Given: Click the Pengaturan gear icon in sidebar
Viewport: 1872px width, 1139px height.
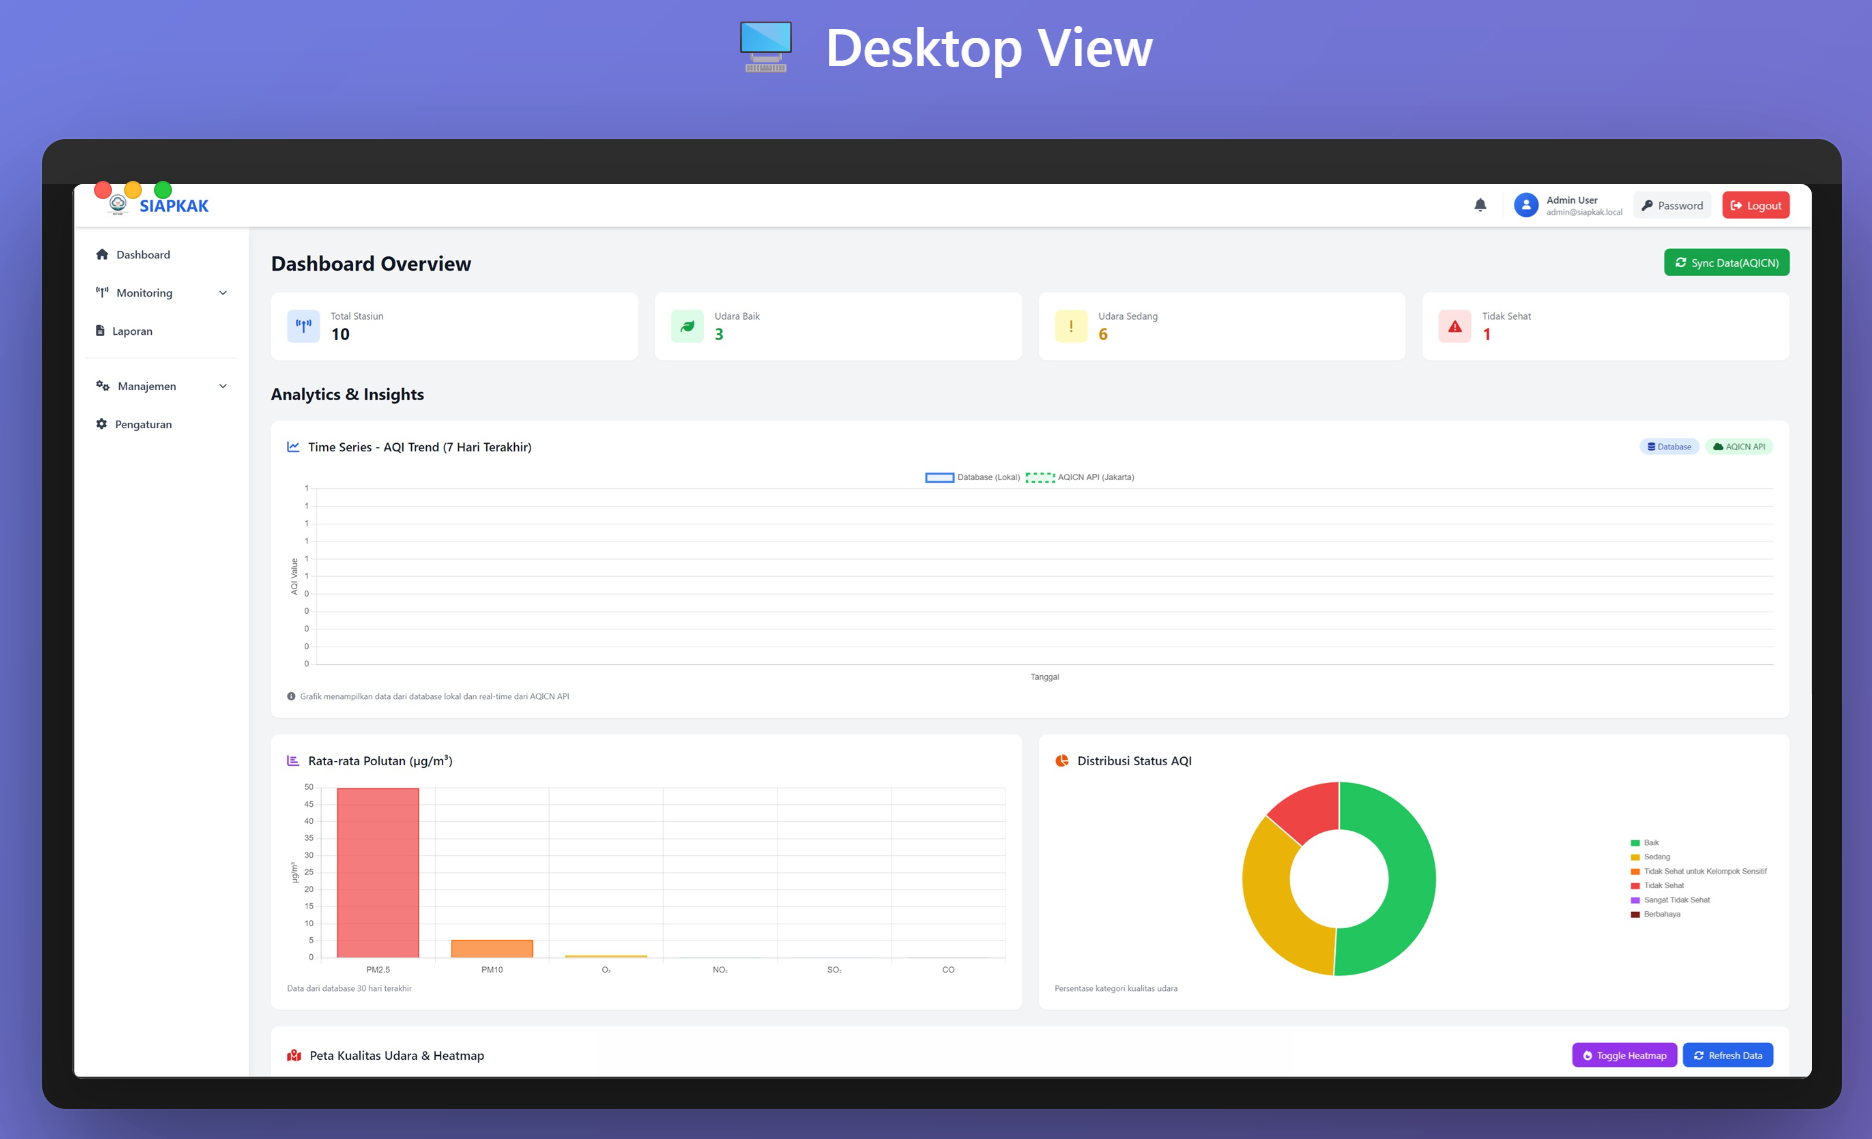Looking at the screenshot, I should (x=101, y=424).
